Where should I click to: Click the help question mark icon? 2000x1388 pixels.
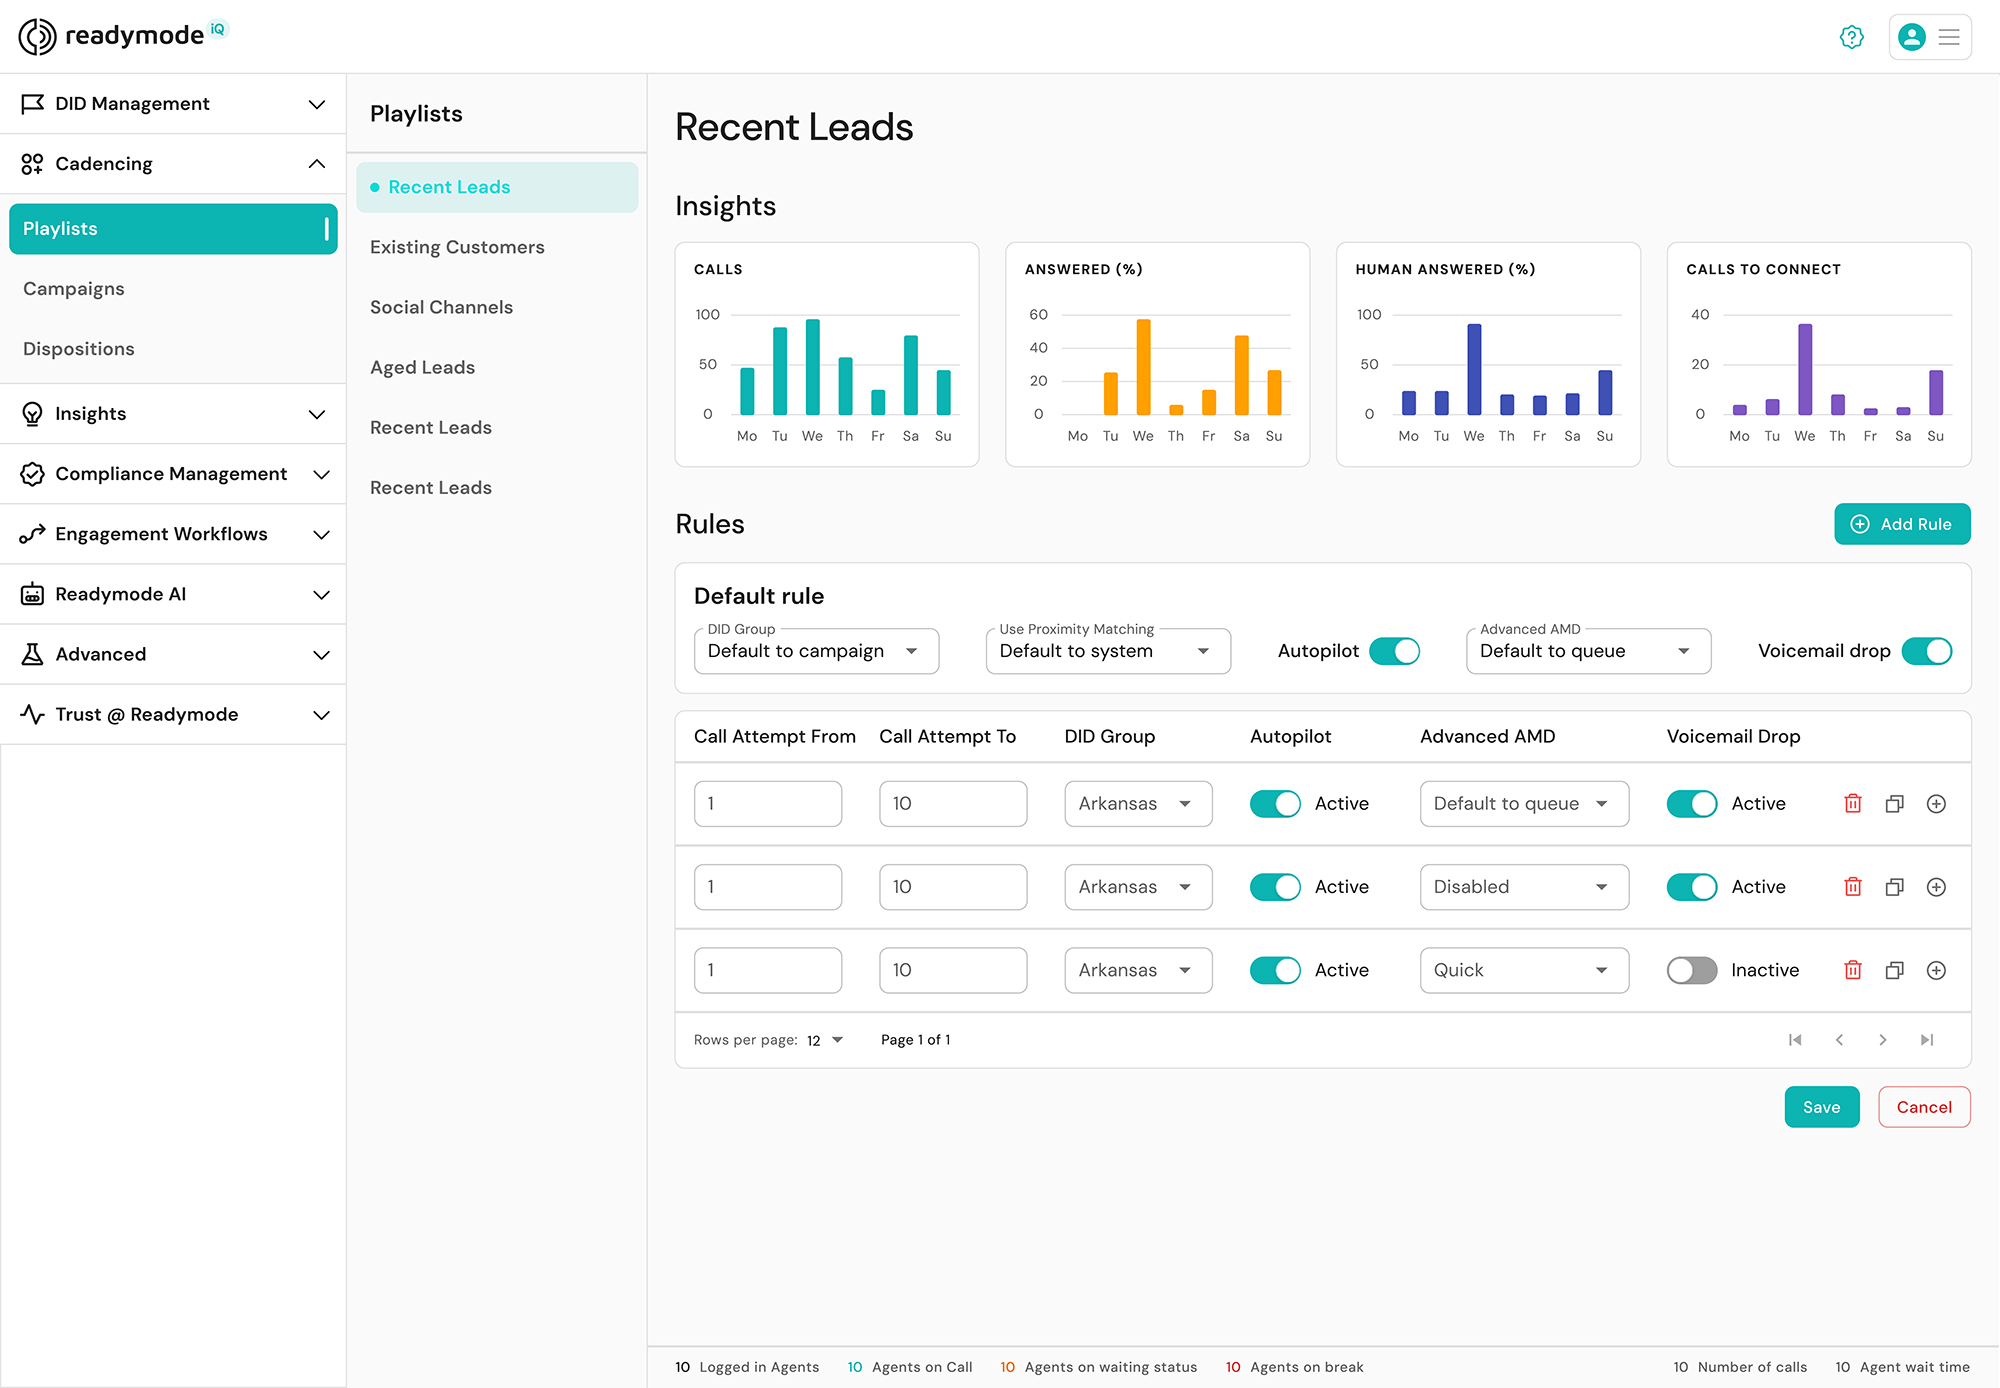[x=1851, y=37]
